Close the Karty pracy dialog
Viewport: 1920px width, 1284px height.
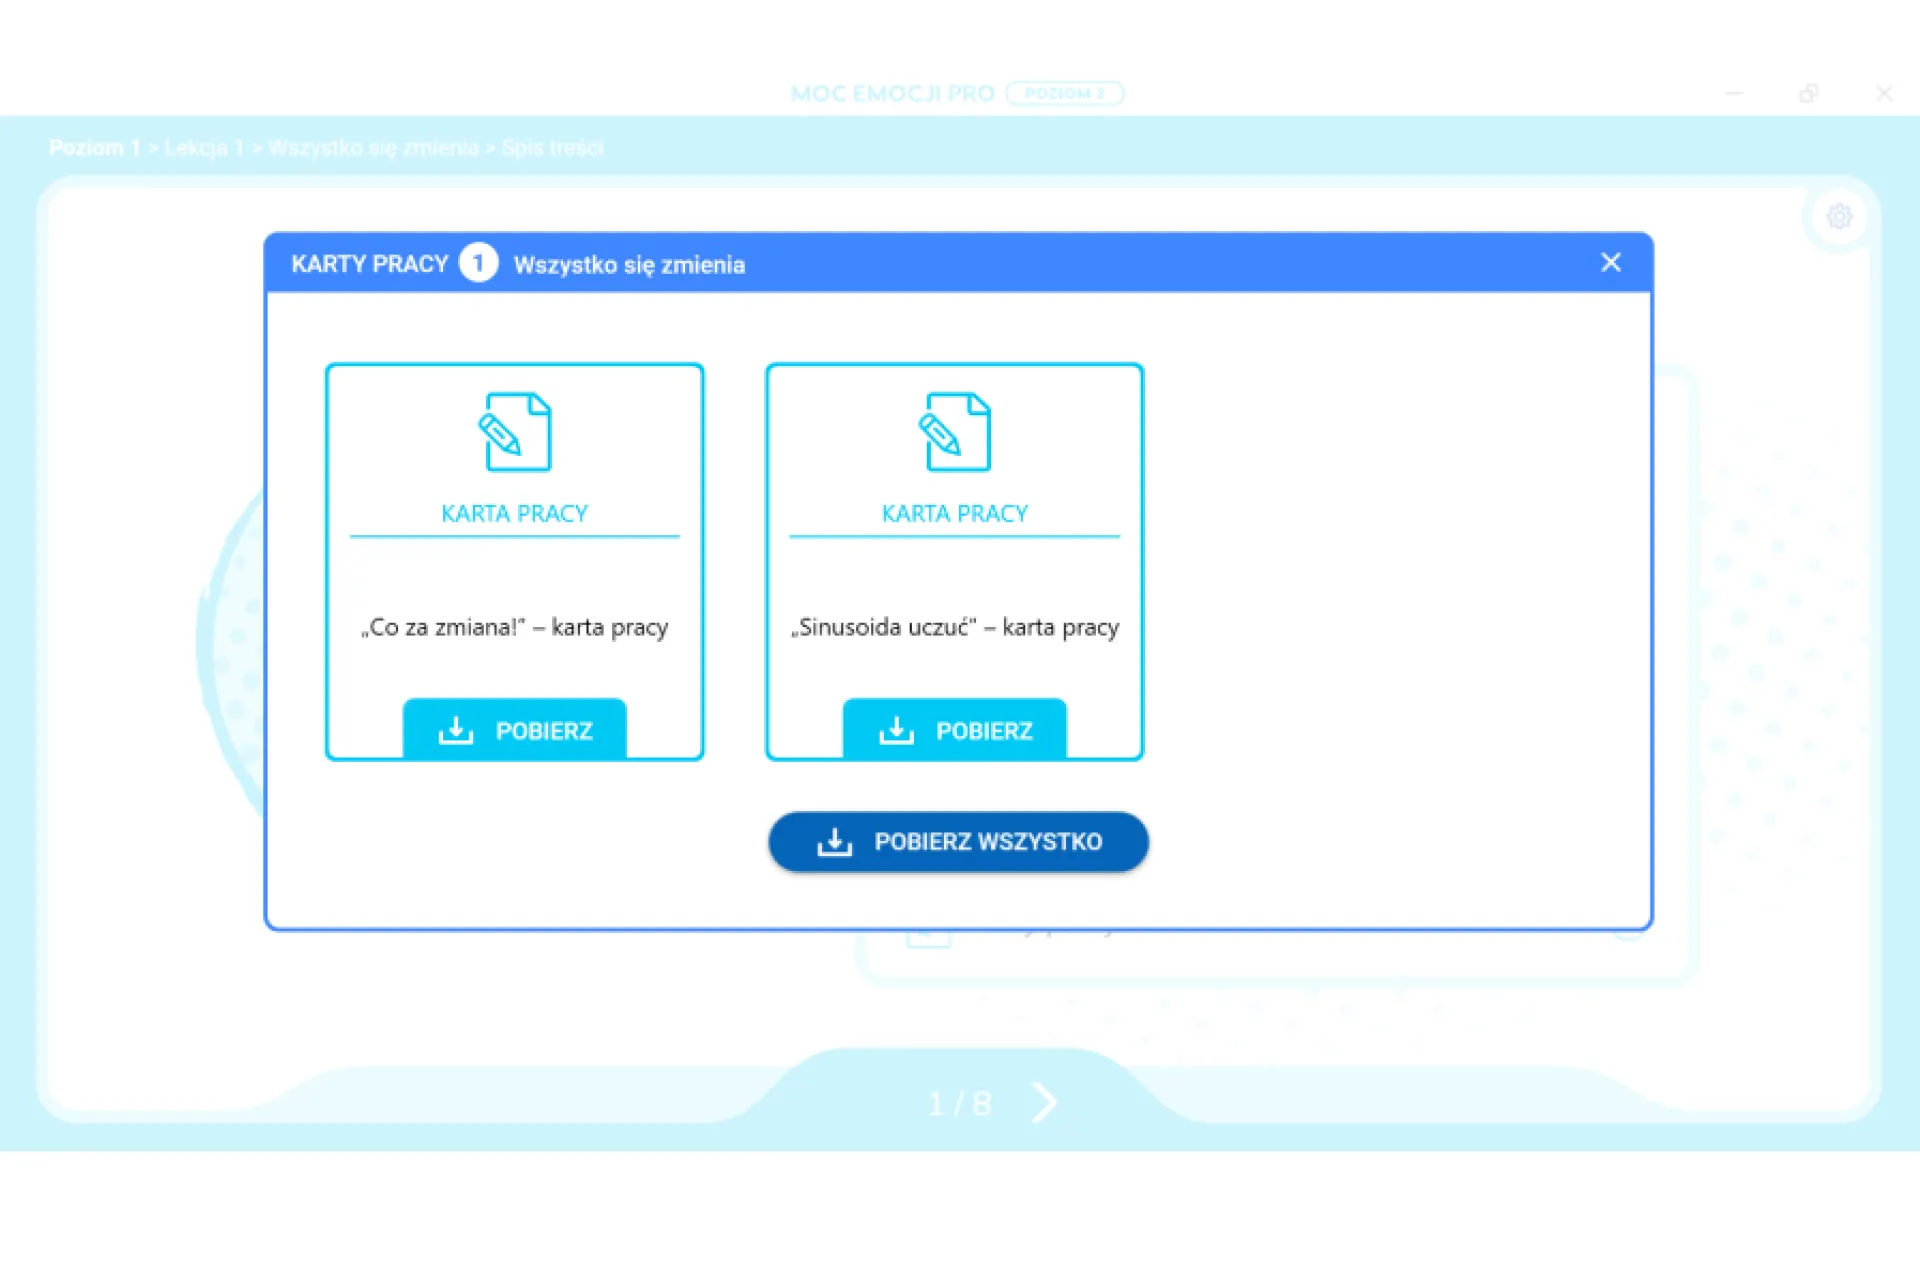point(1610,263)
